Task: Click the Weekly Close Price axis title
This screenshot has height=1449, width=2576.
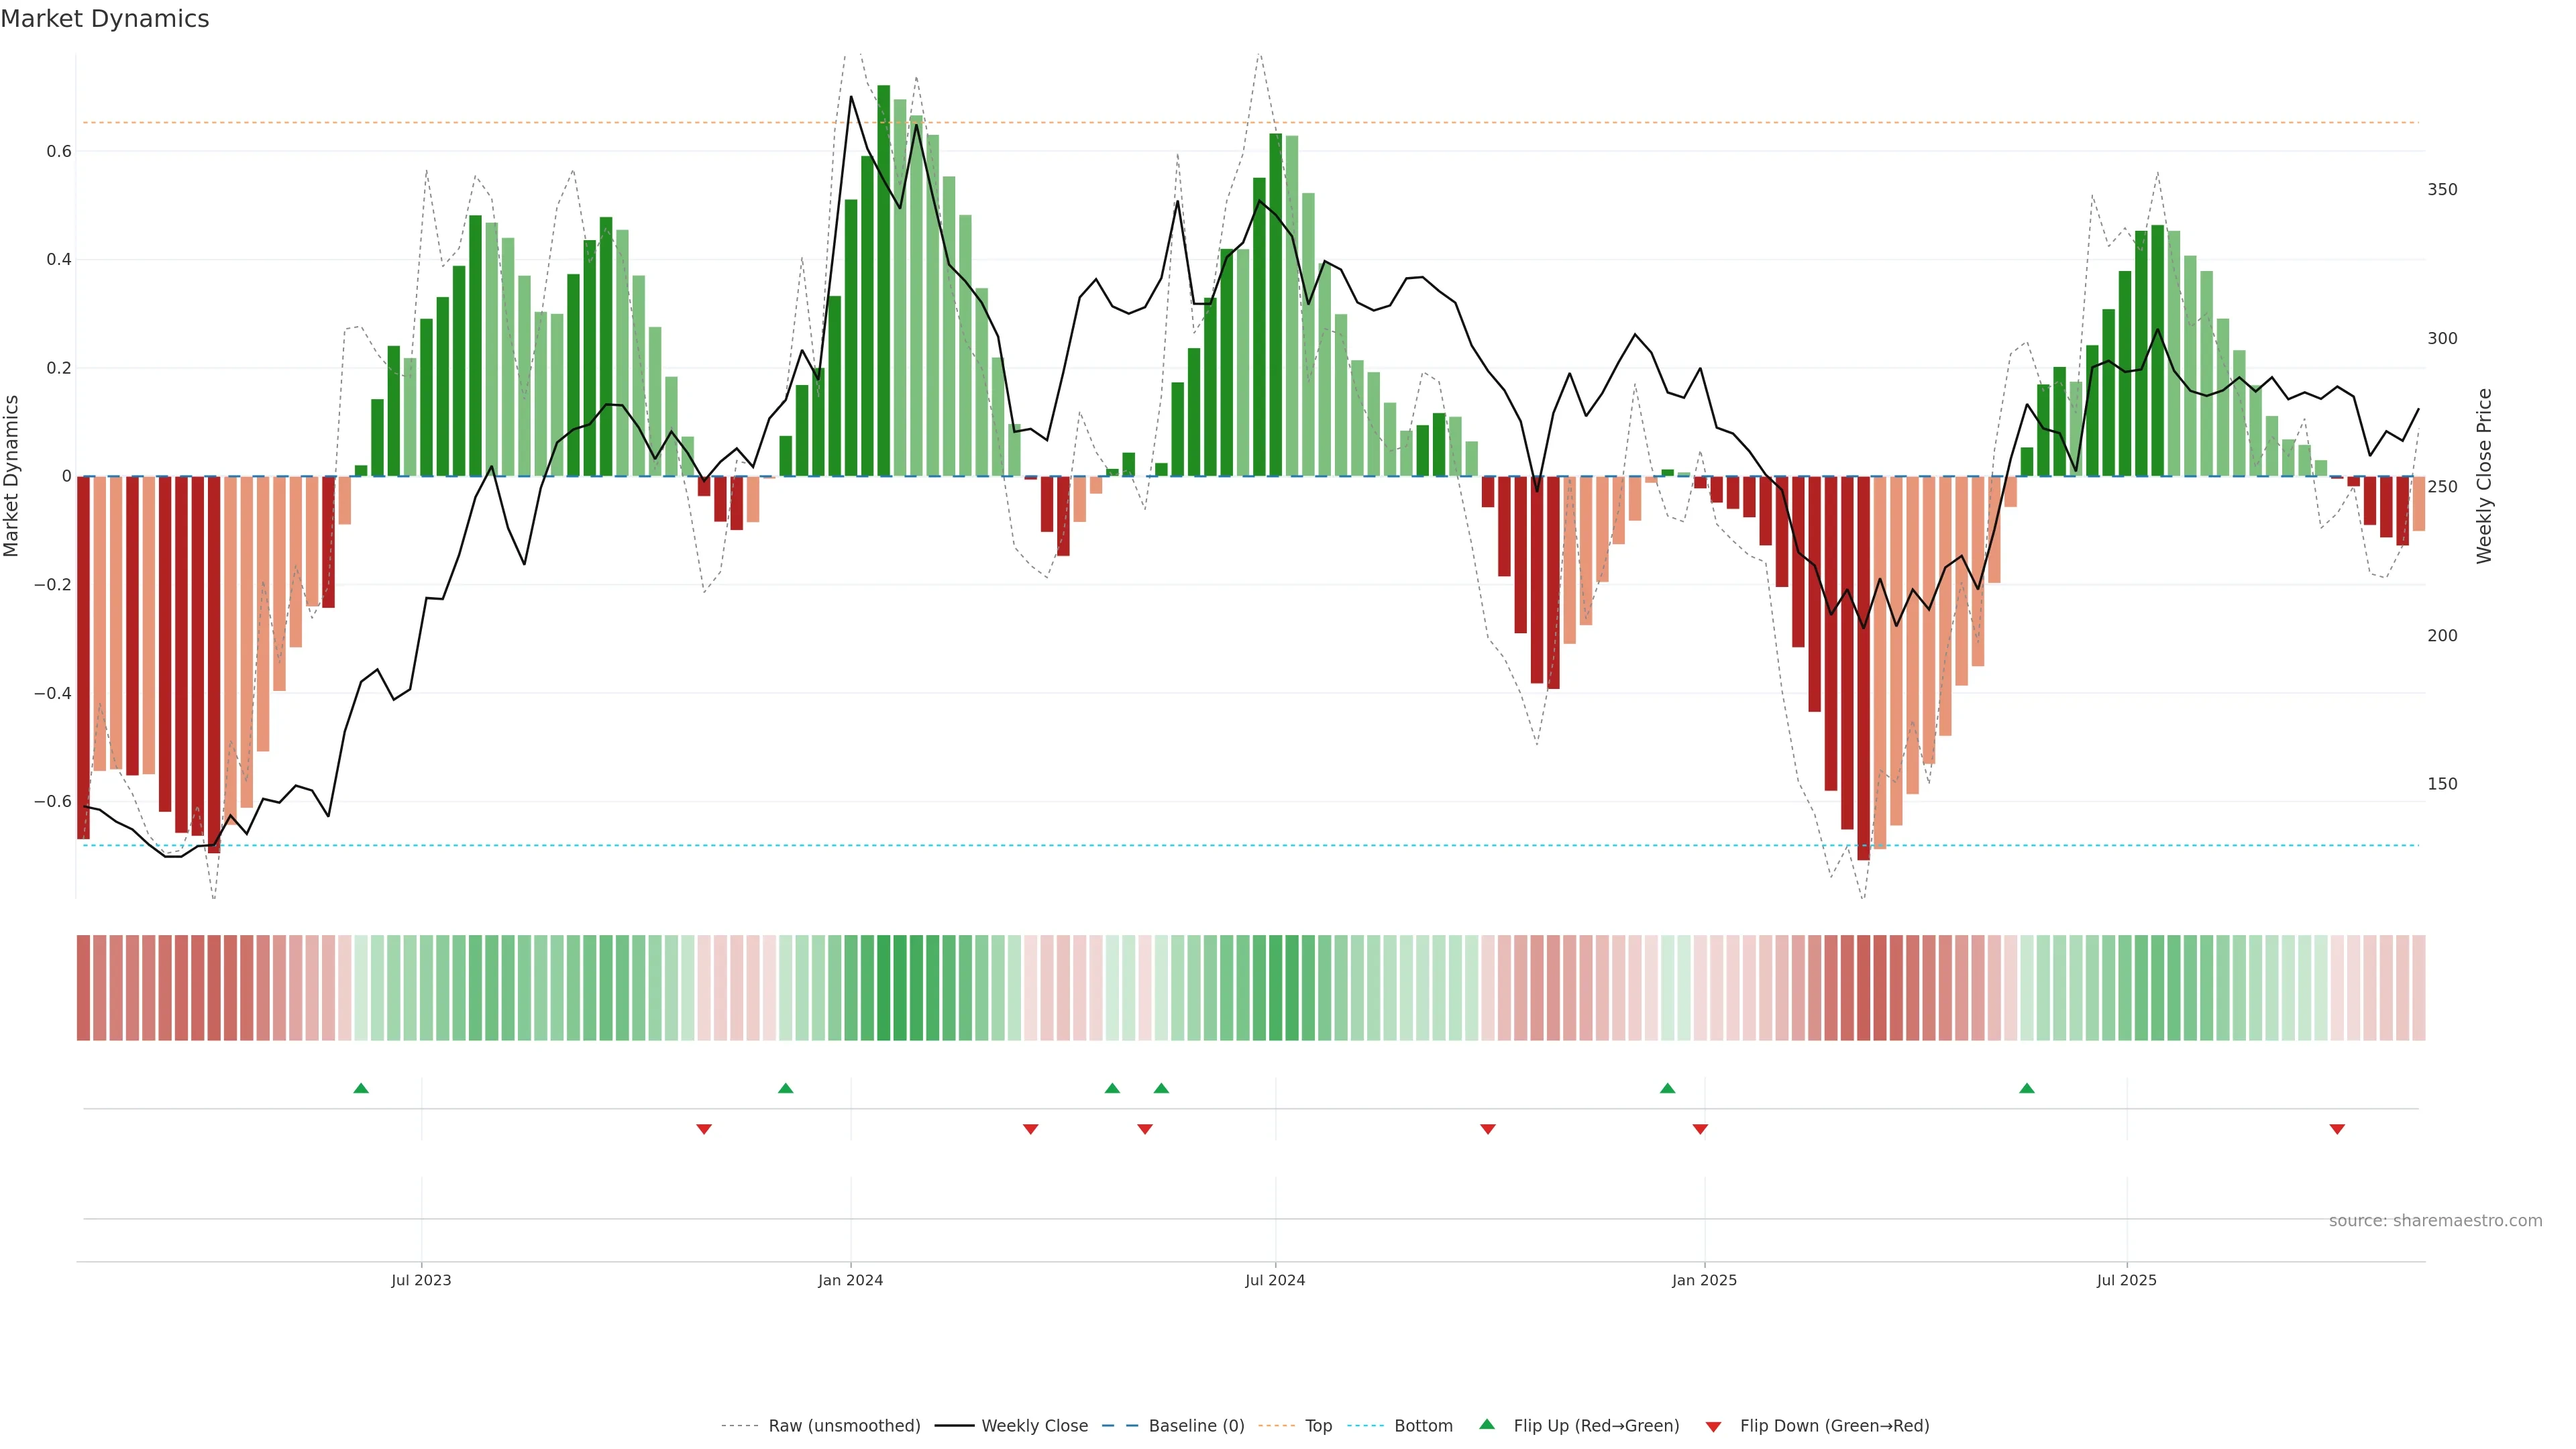Action: pos(2485,476)
